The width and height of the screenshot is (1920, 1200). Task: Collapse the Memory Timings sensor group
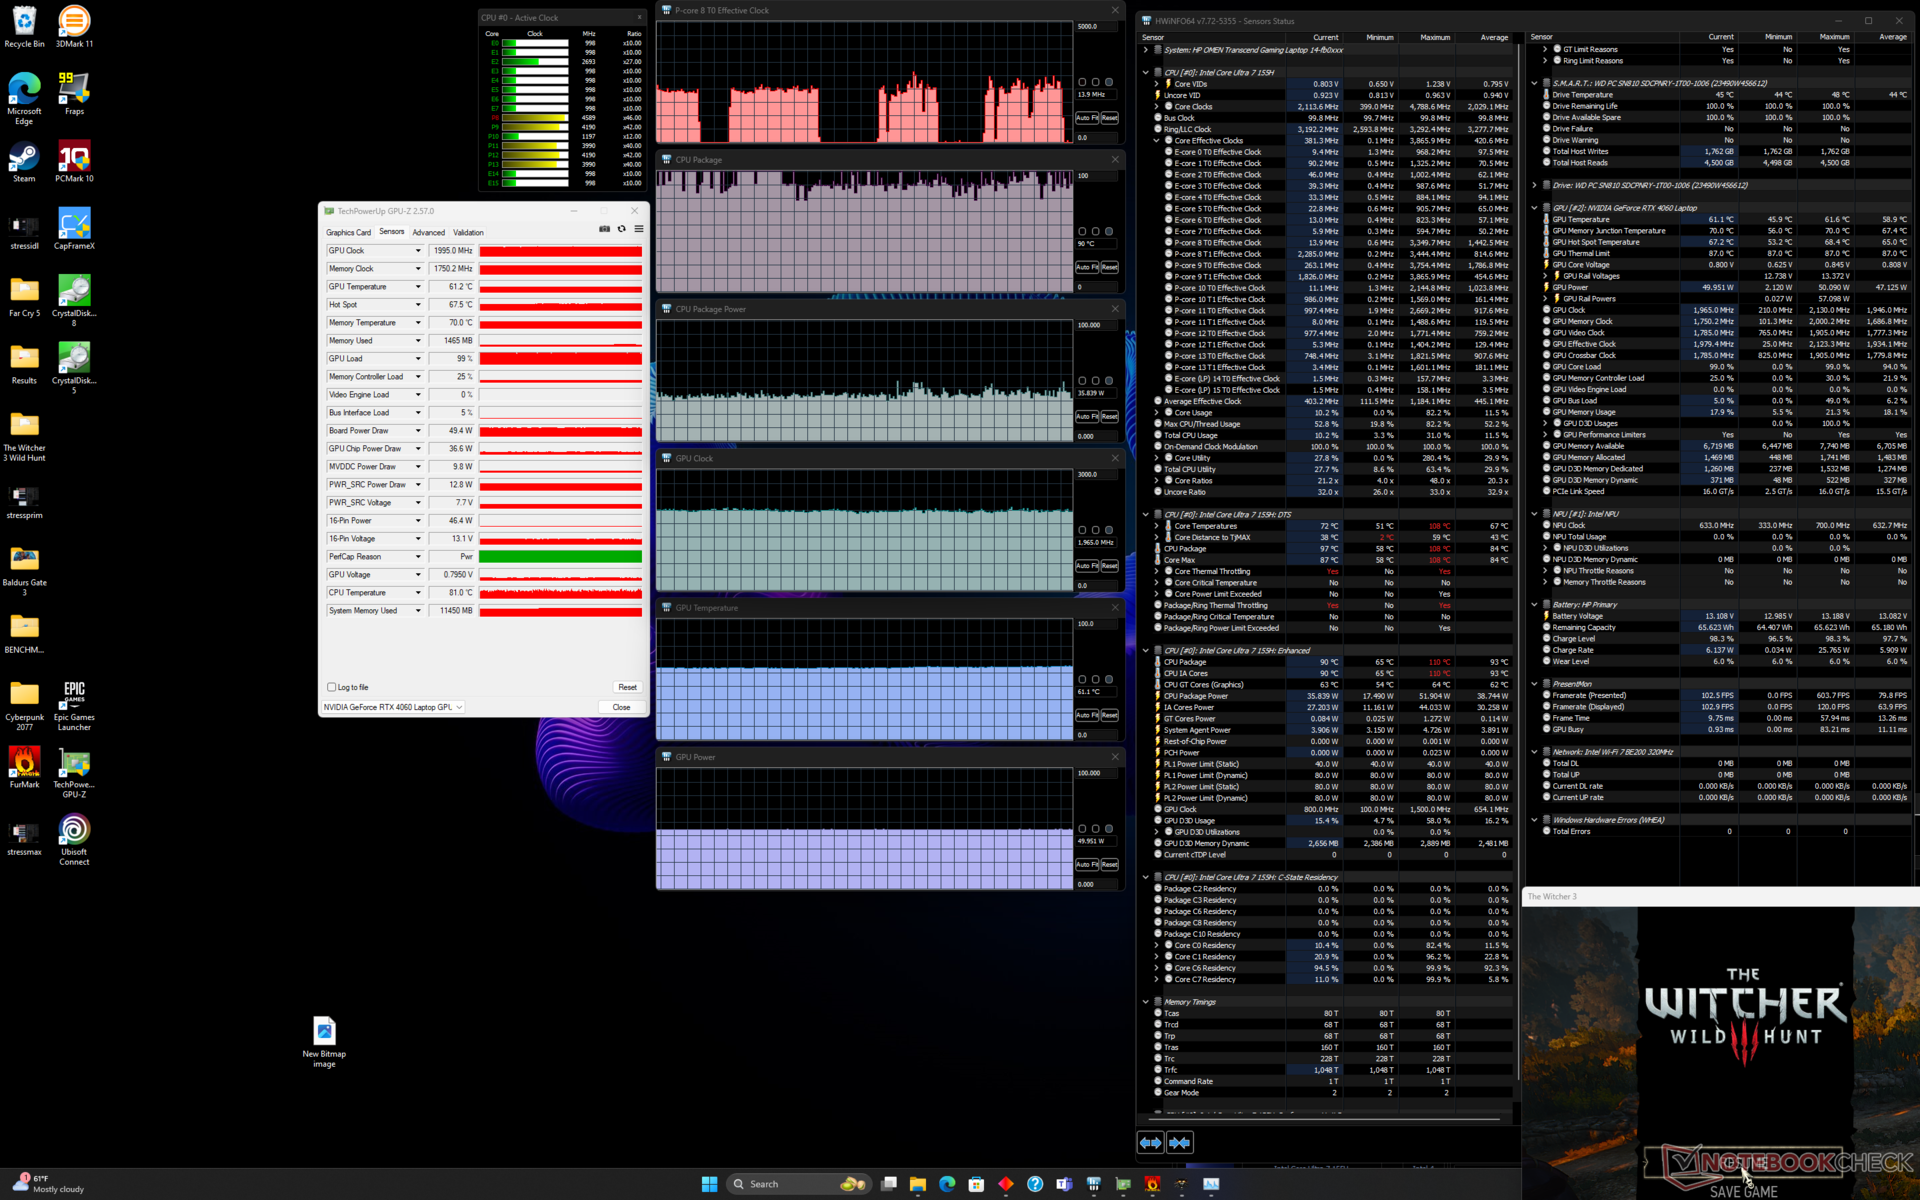[x=1146, y=1002]
